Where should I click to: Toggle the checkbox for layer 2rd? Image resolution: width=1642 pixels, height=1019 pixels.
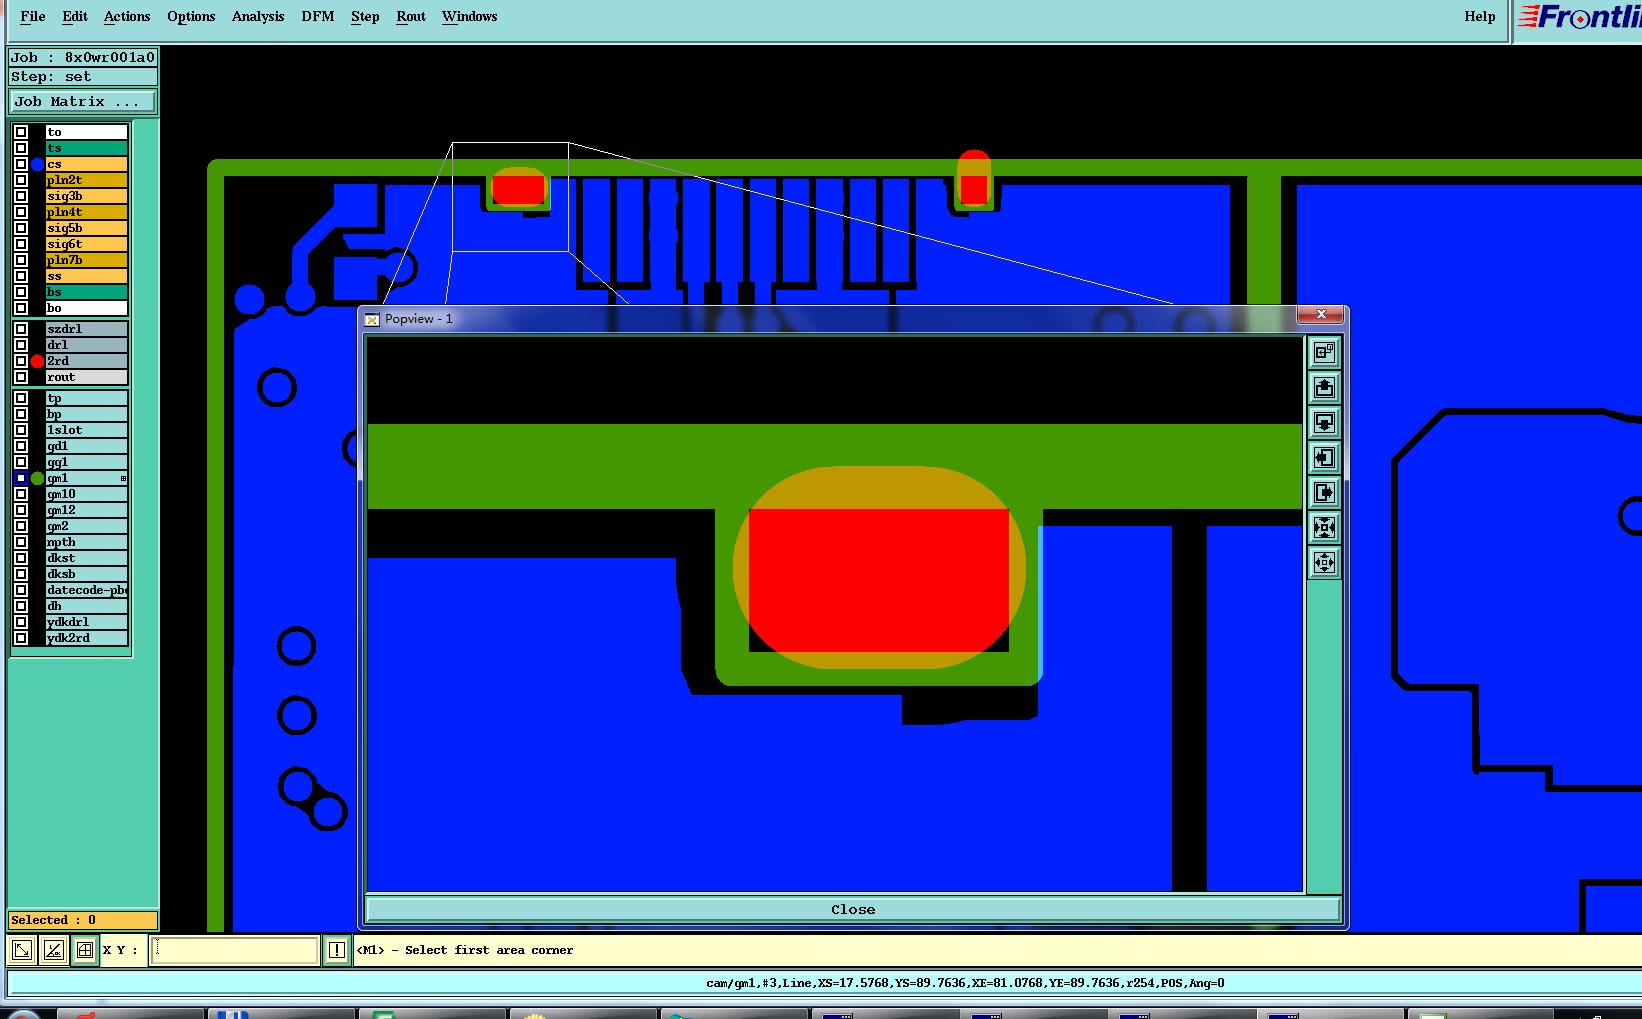point(20,361)
